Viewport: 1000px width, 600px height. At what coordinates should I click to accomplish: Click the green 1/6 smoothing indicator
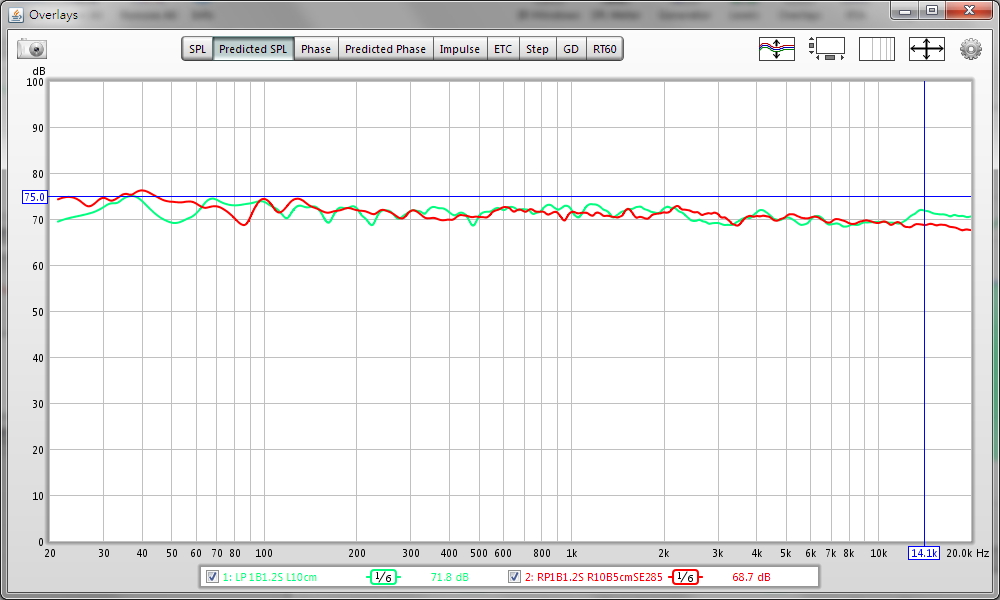point(382,577)
